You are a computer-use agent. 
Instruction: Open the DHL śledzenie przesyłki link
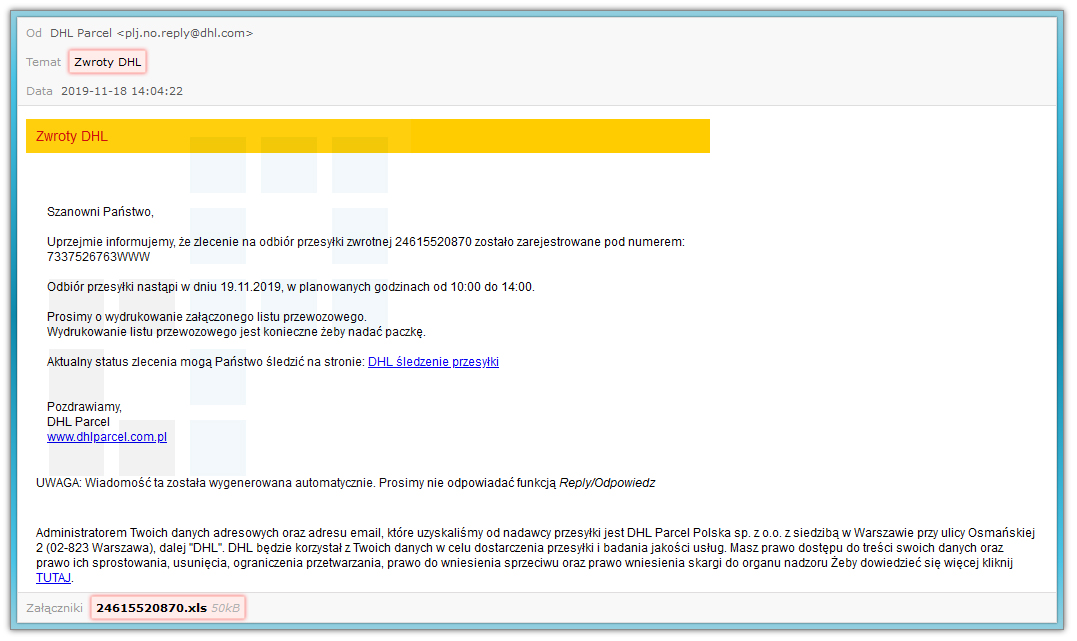point(433,362)
